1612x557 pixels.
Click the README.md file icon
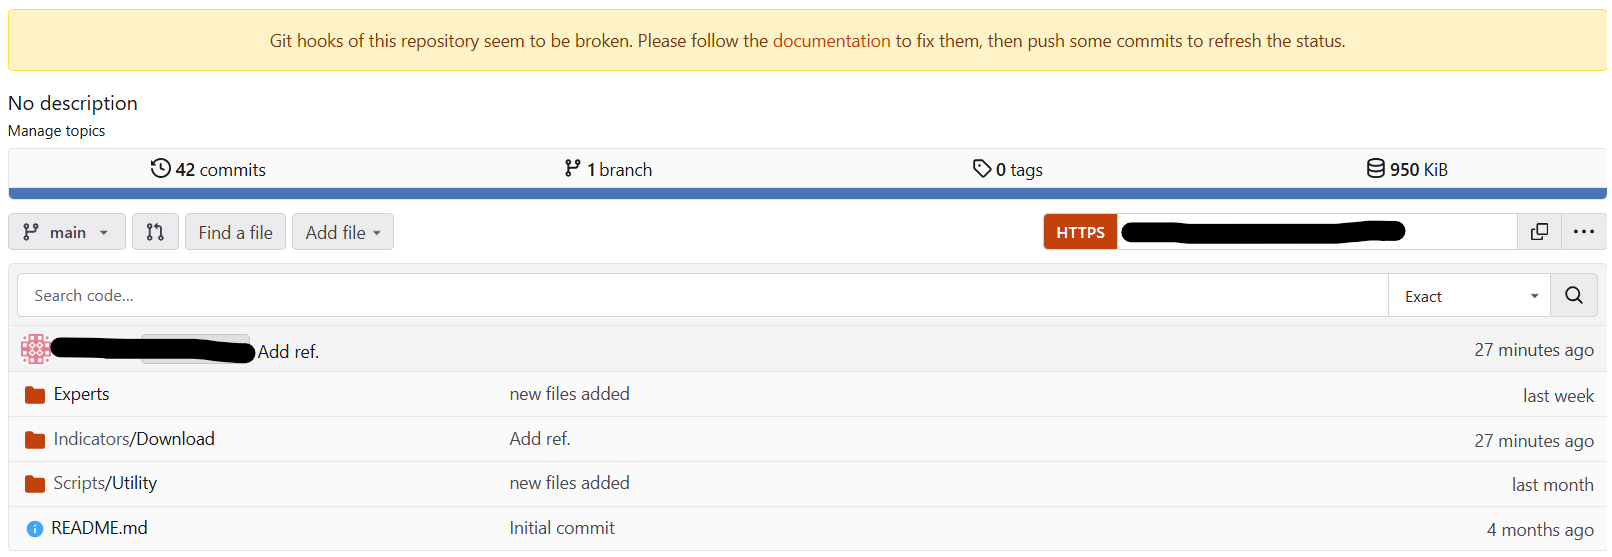tap(35, 529)
